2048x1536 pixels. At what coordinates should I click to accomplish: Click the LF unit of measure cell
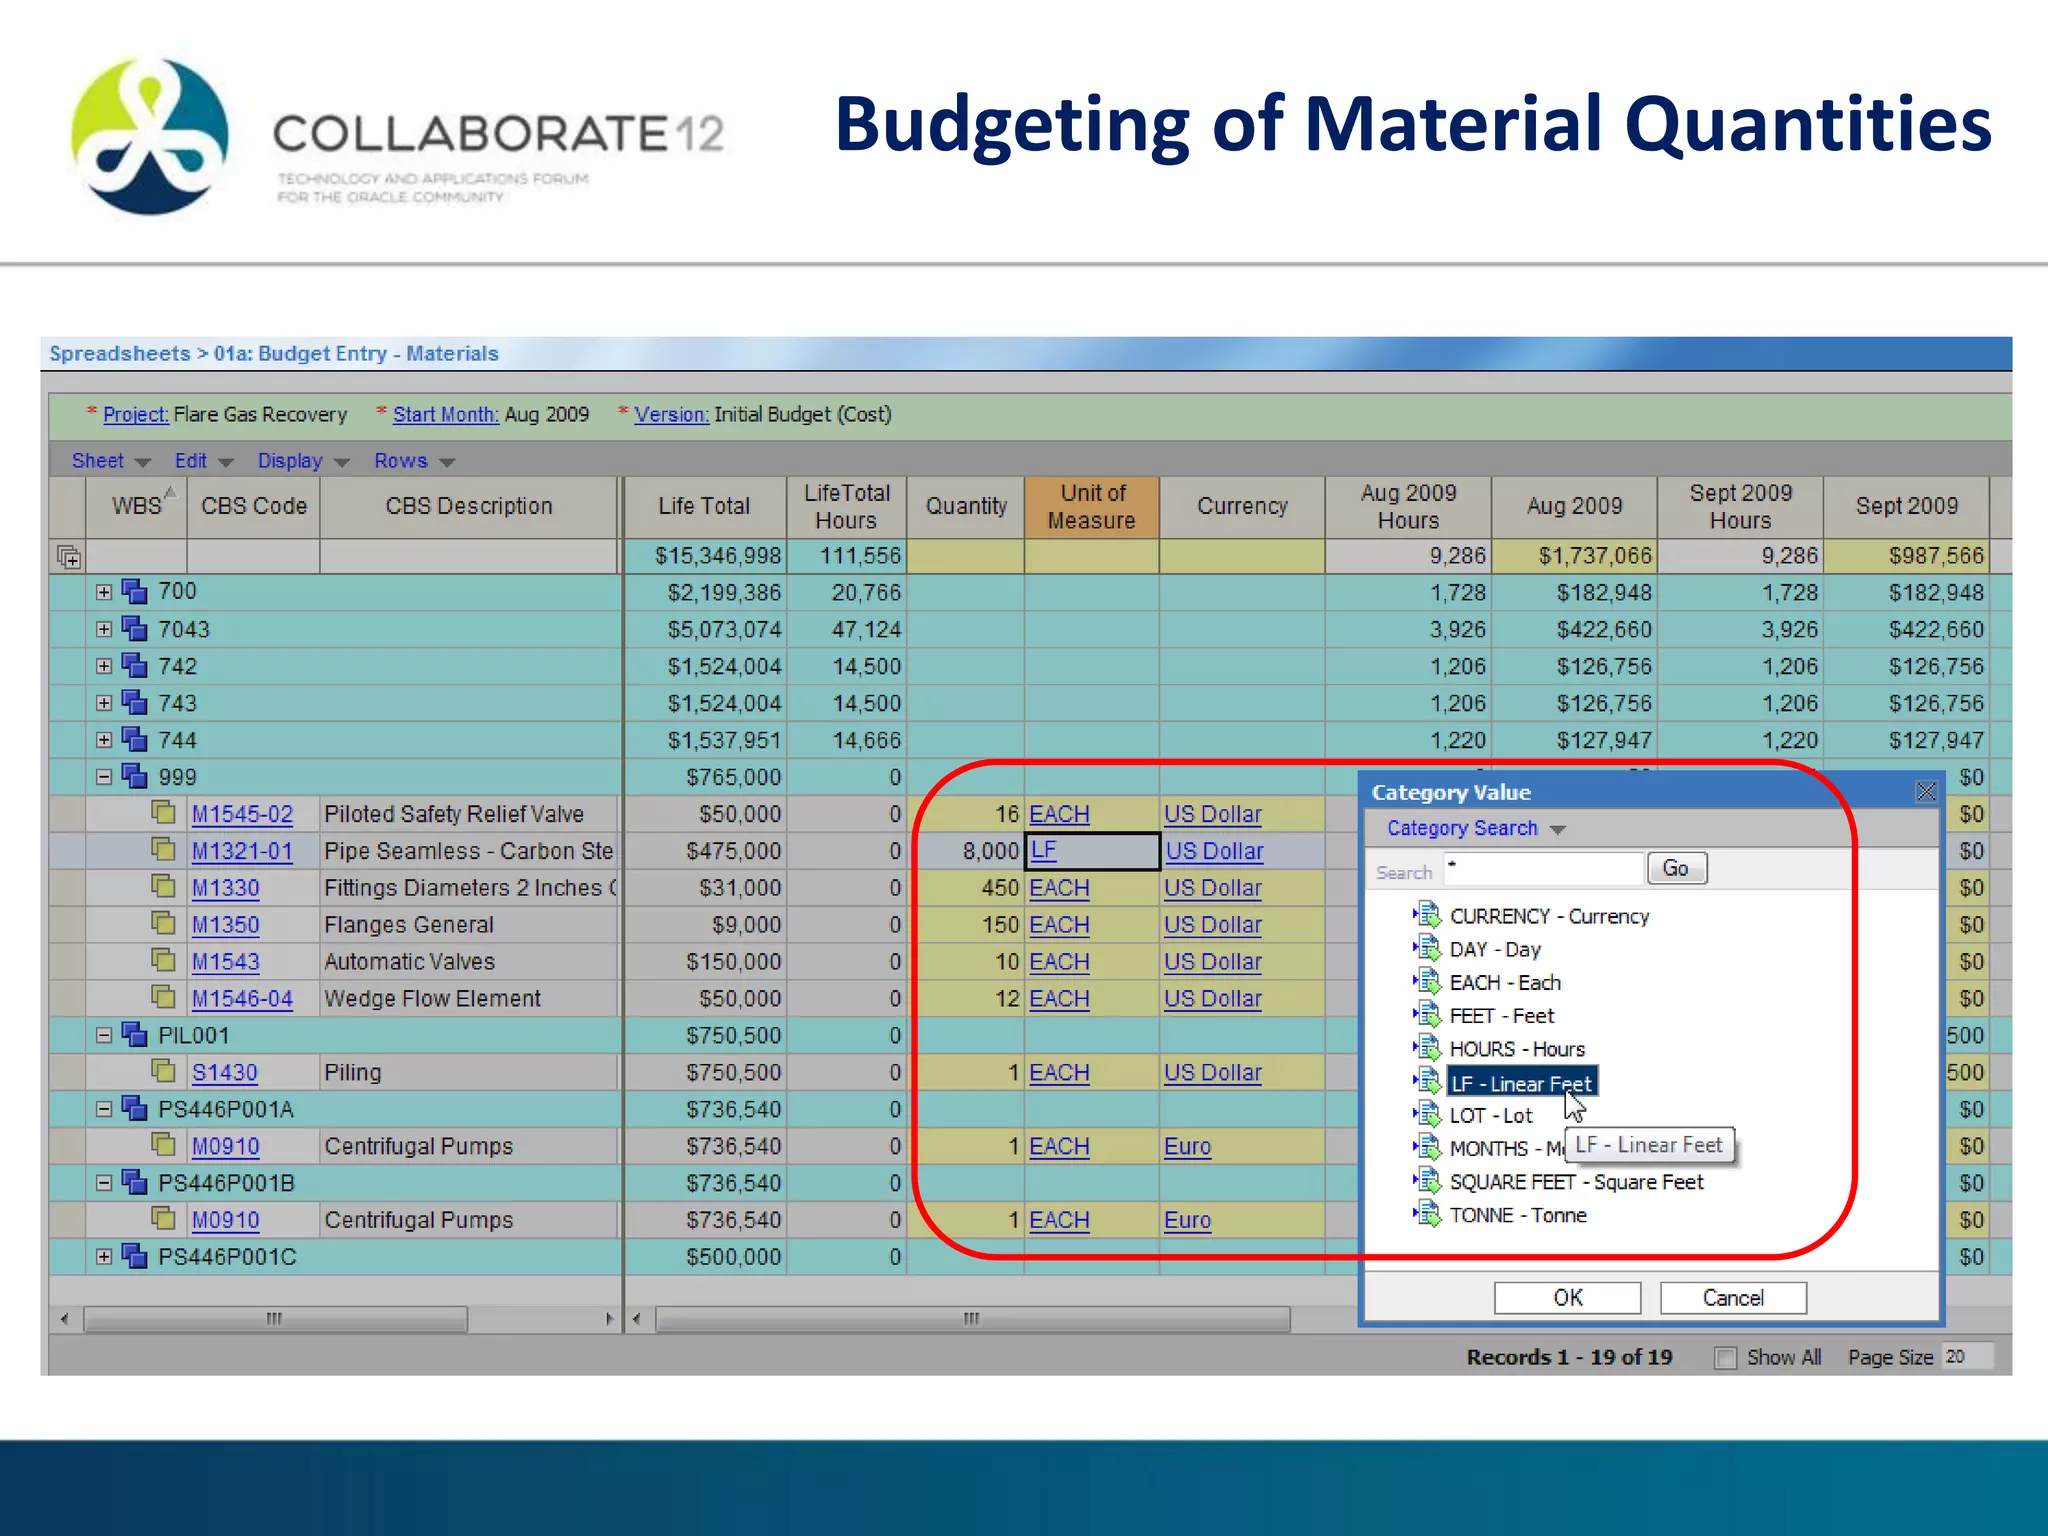(1093, 851)
